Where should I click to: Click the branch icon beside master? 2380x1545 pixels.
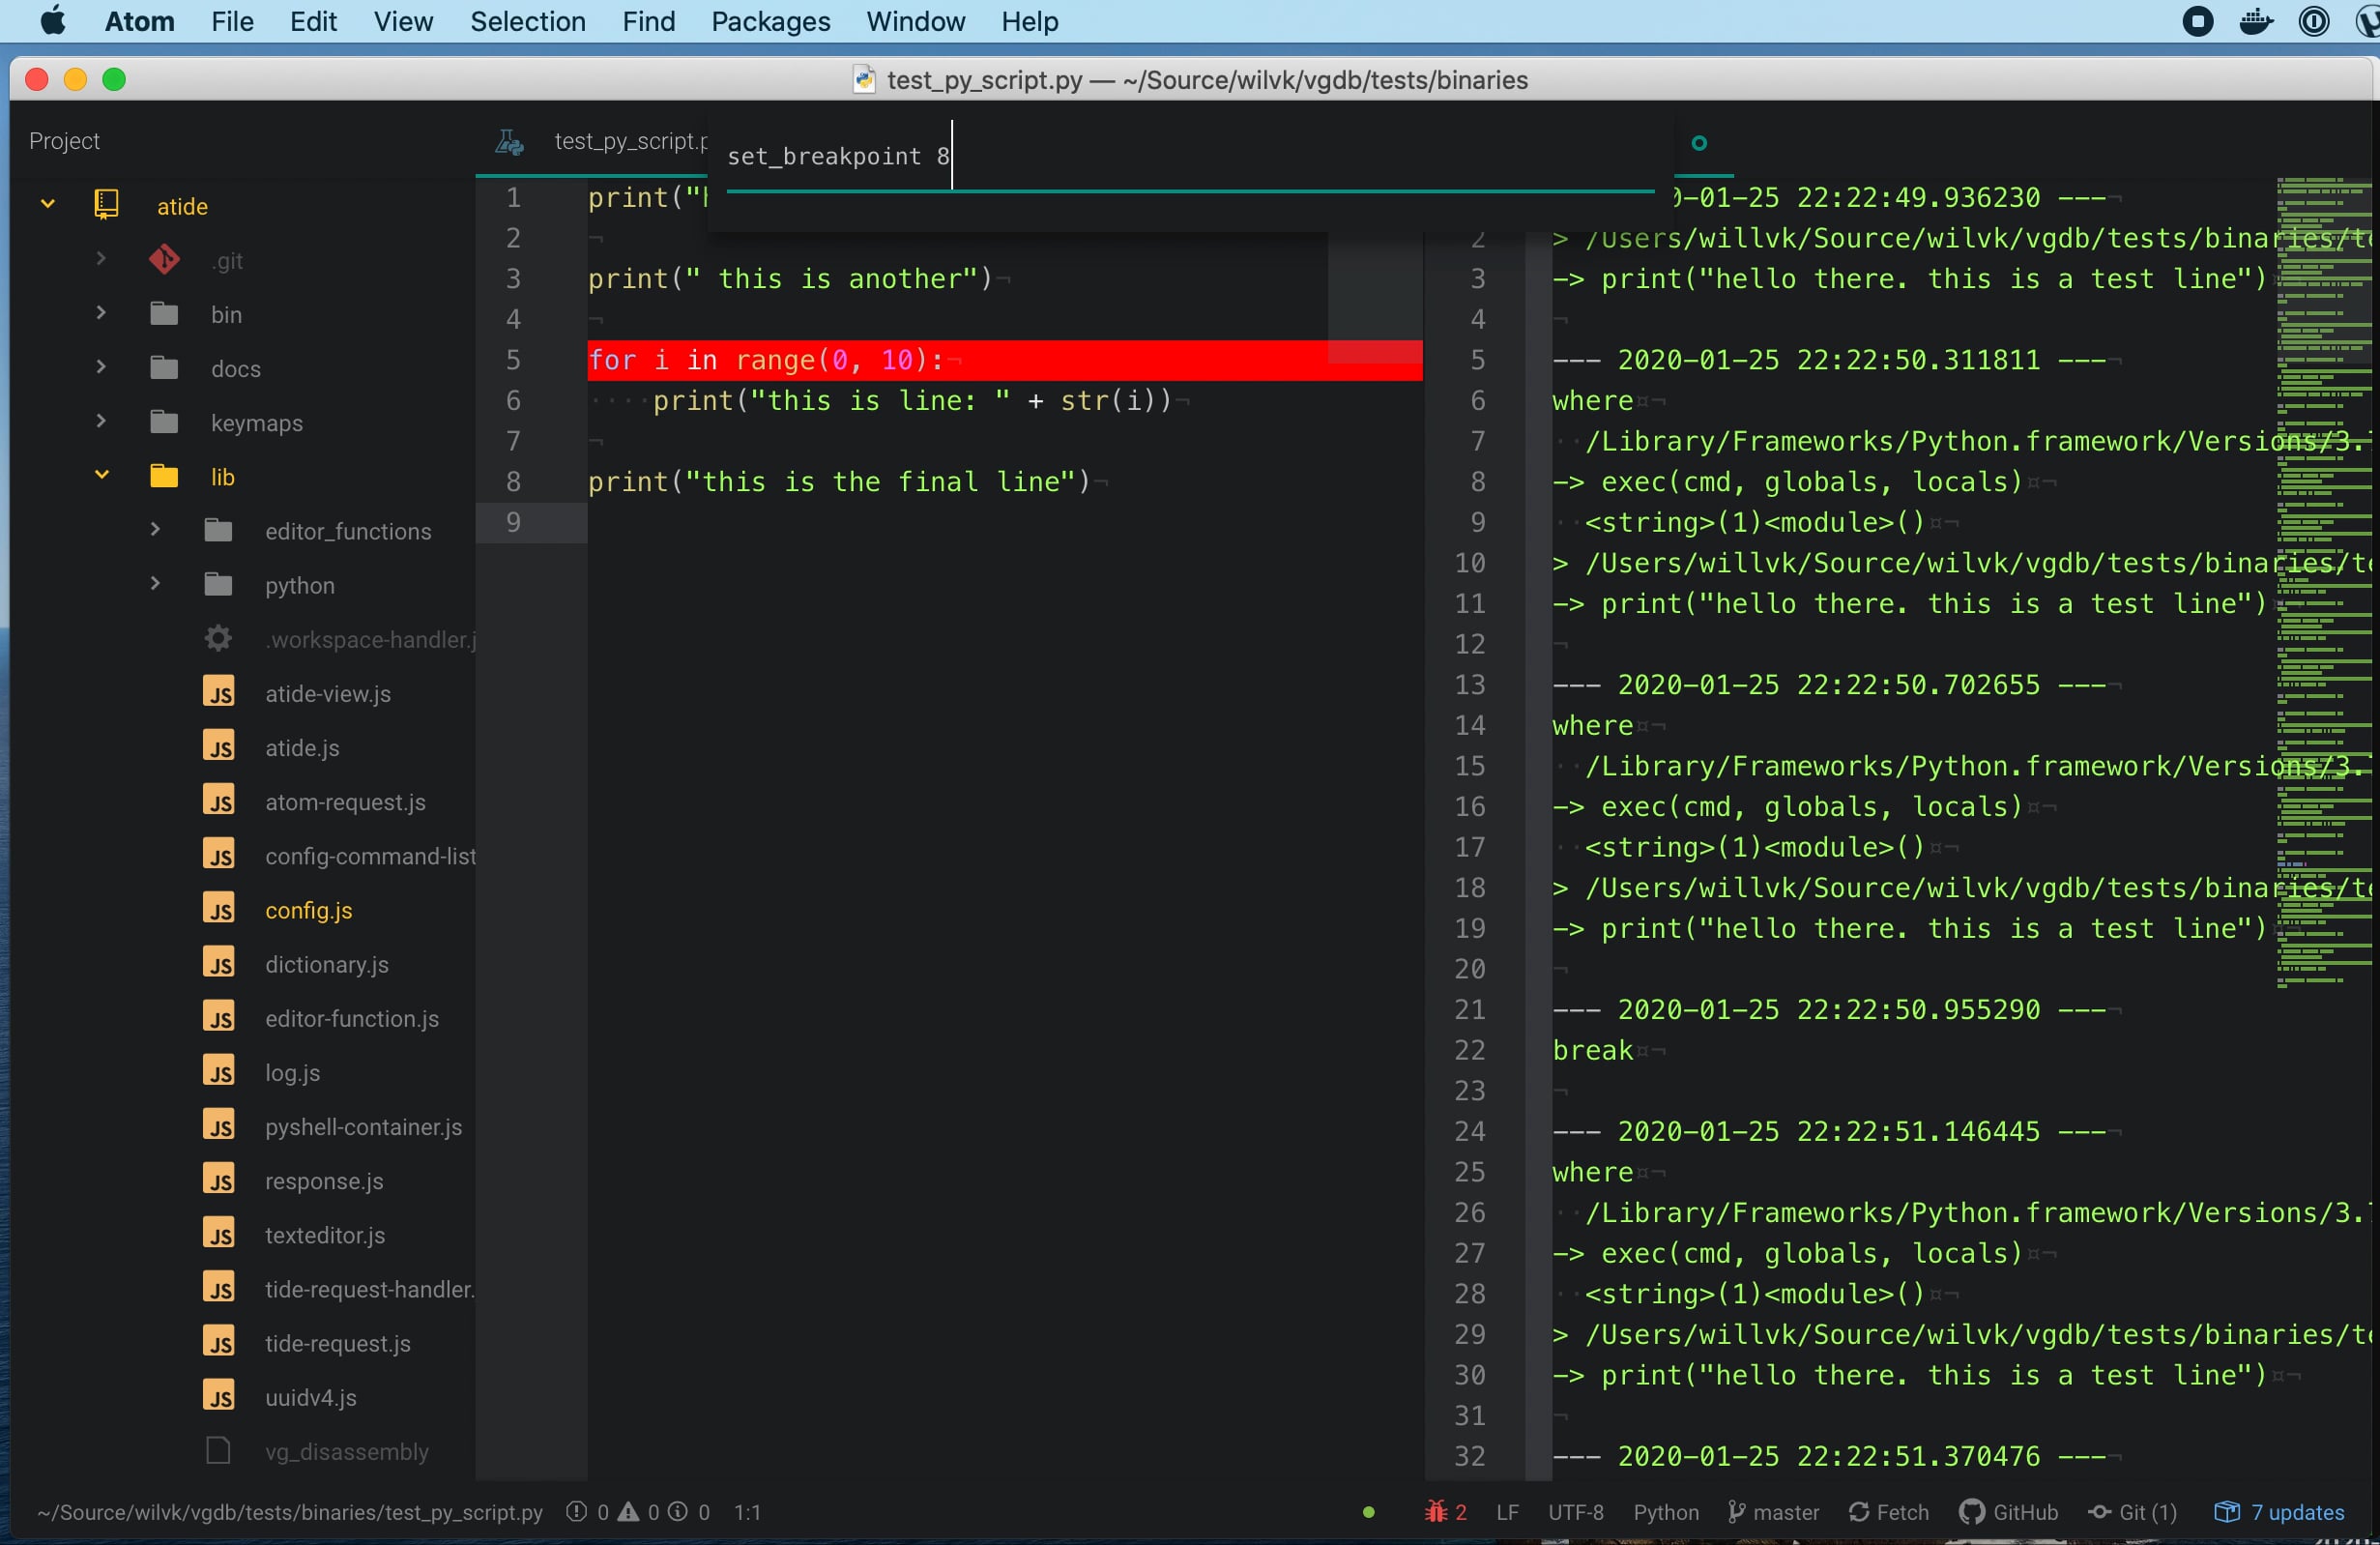(x=1737, y=1512)
